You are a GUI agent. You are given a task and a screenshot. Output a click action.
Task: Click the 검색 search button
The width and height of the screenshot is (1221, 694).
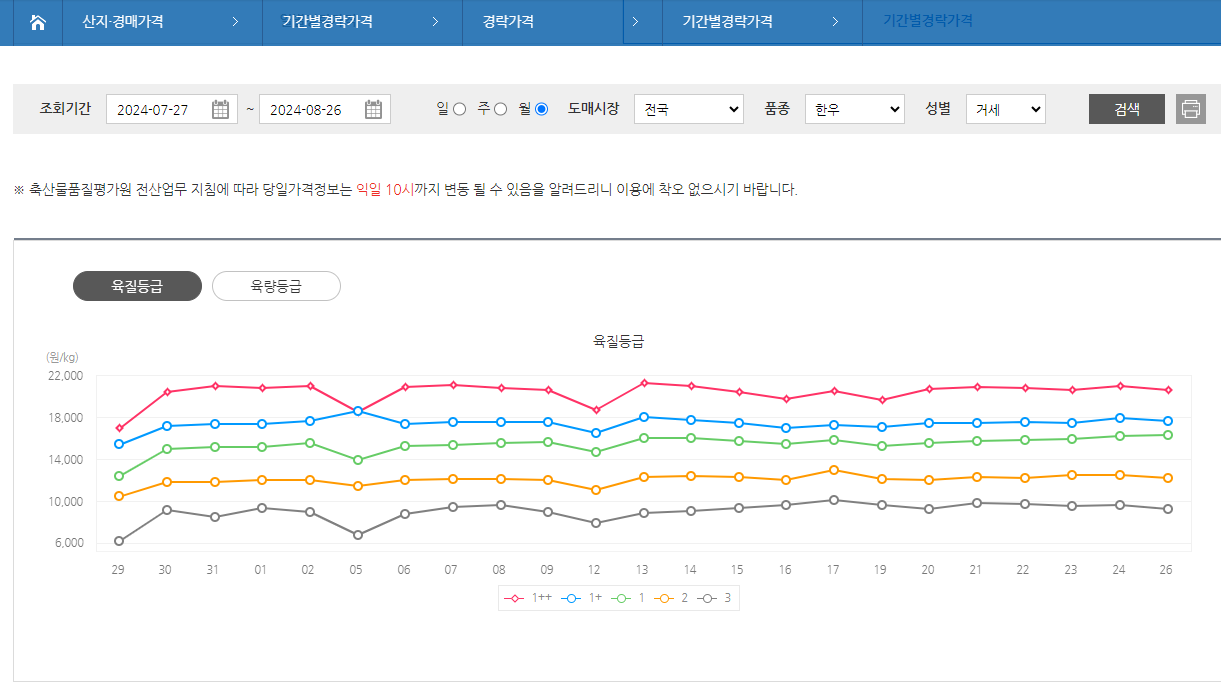pyautogui.click(x=1126, y=109)
